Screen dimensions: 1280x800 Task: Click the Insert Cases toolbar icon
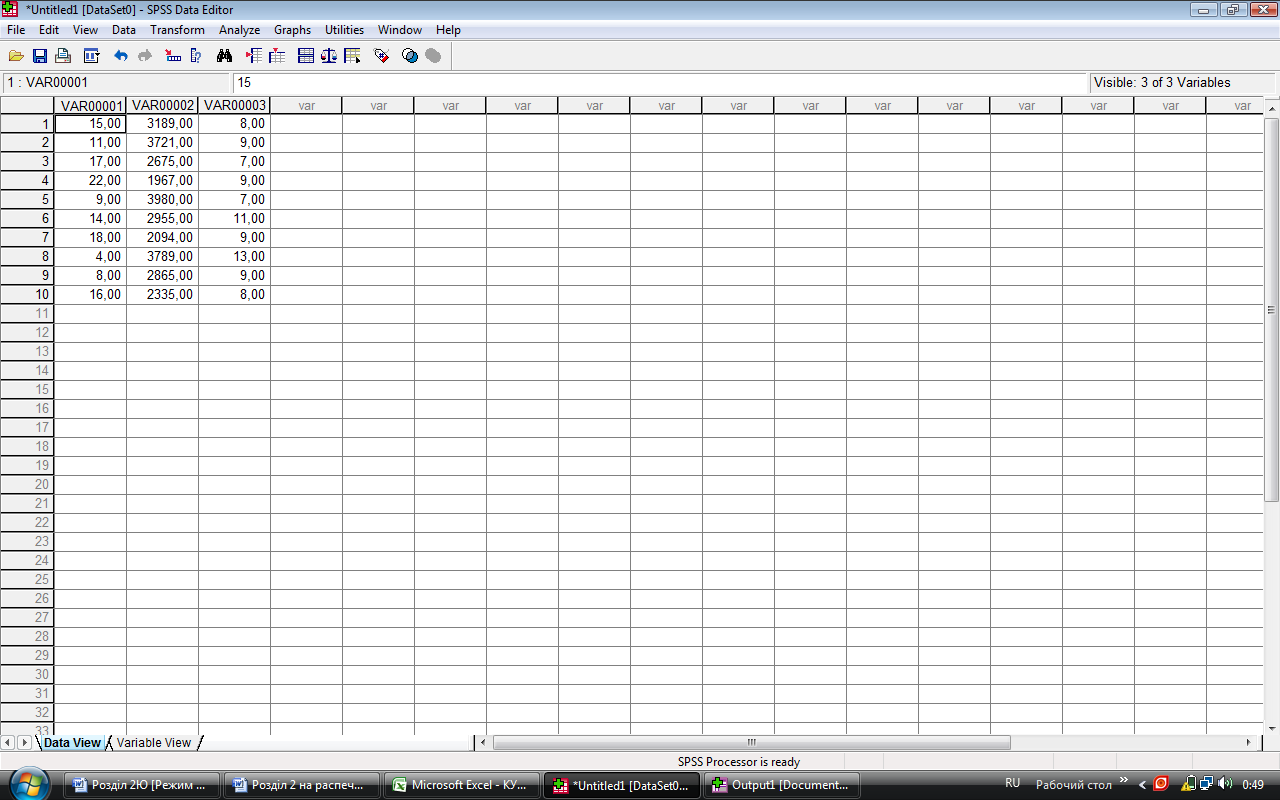[x=253, y=56]
